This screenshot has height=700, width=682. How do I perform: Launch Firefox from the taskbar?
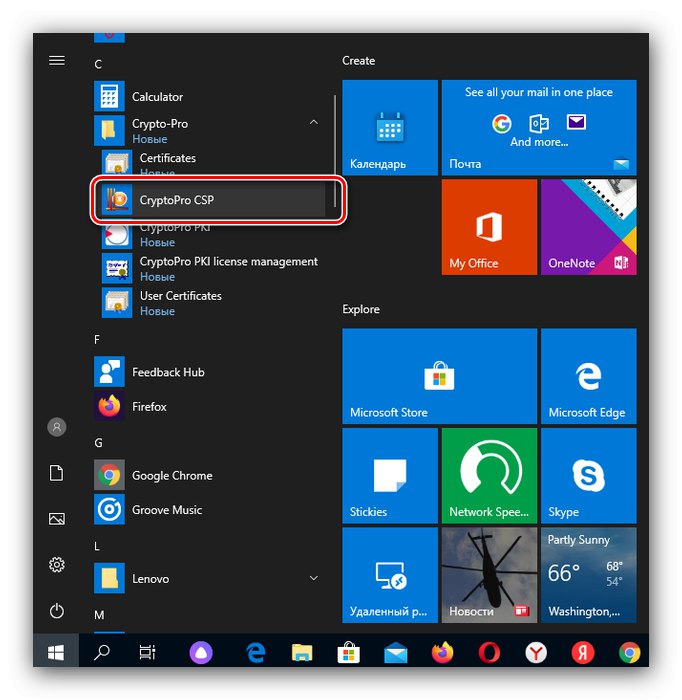click(442, 652)
